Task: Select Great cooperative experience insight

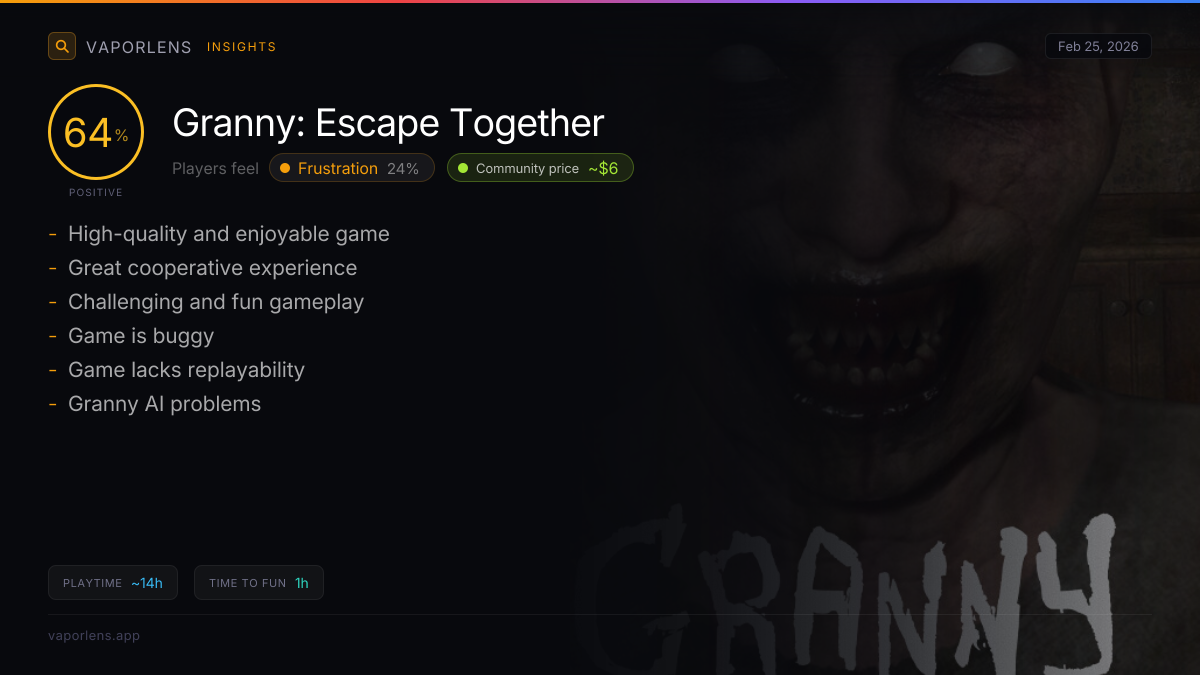Action: click(x=212, y=268)
